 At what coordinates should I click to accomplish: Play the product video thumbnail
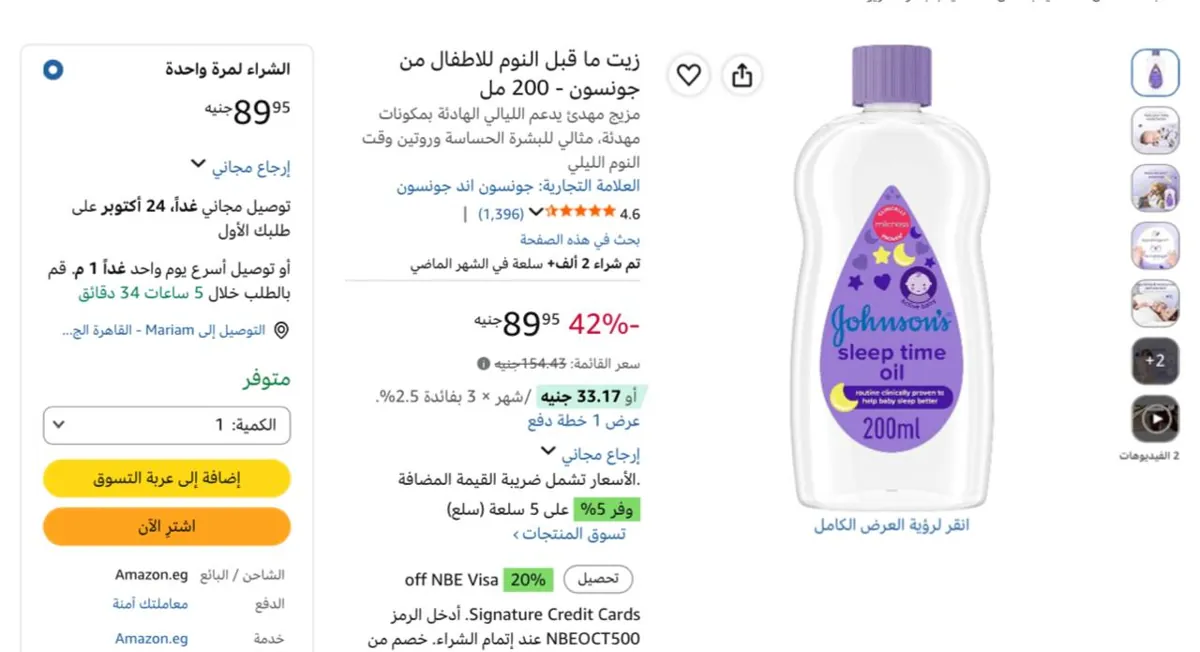[x=1155, y=419]
